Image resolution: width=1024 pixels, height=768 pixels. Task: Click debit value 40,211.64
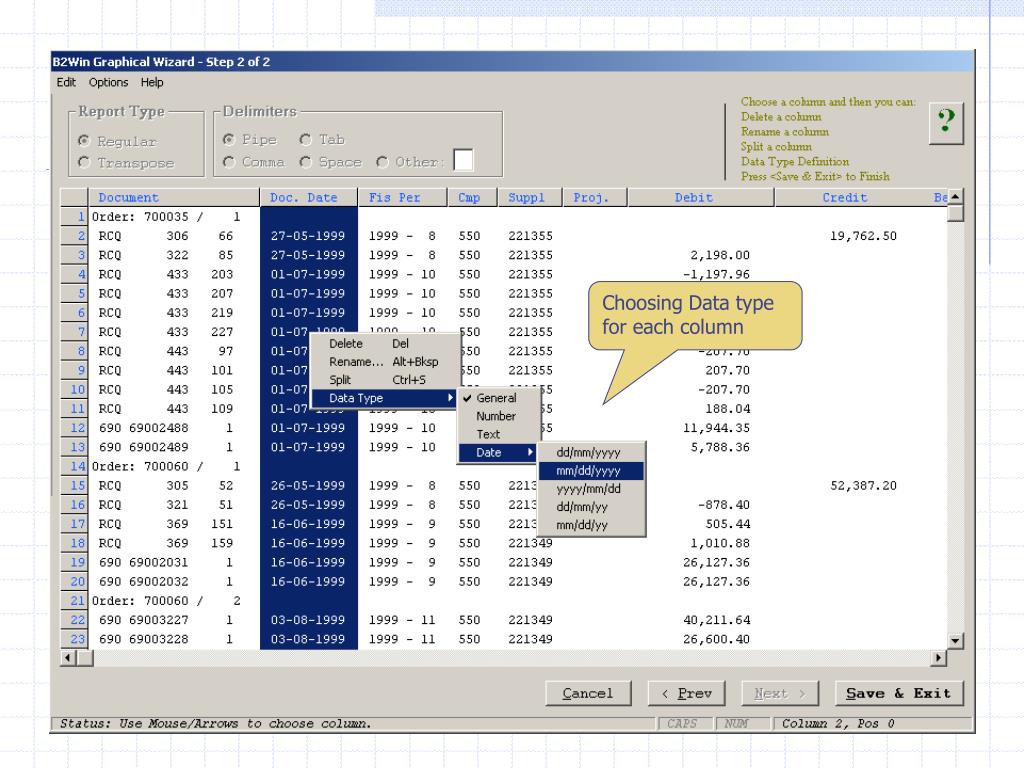(x=716, y=620)
